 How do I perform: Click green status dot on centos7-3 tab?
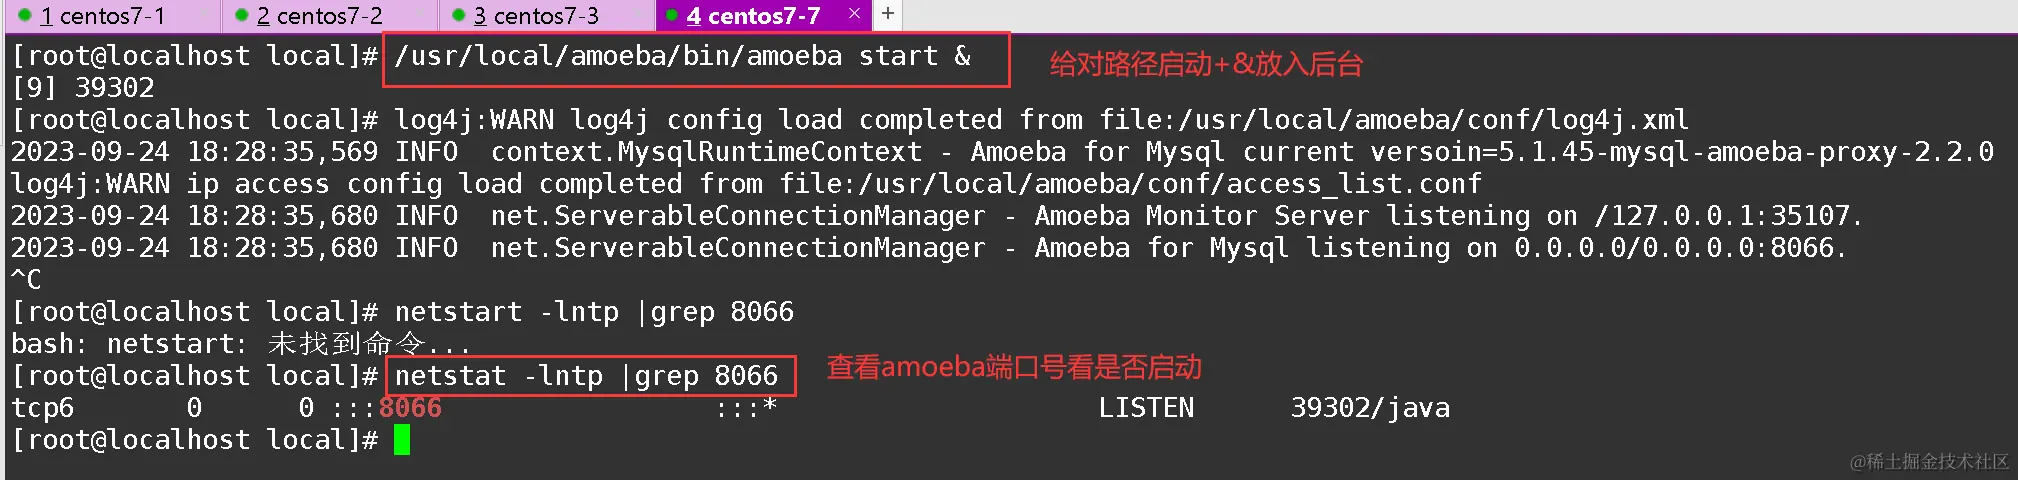[458, 15]
